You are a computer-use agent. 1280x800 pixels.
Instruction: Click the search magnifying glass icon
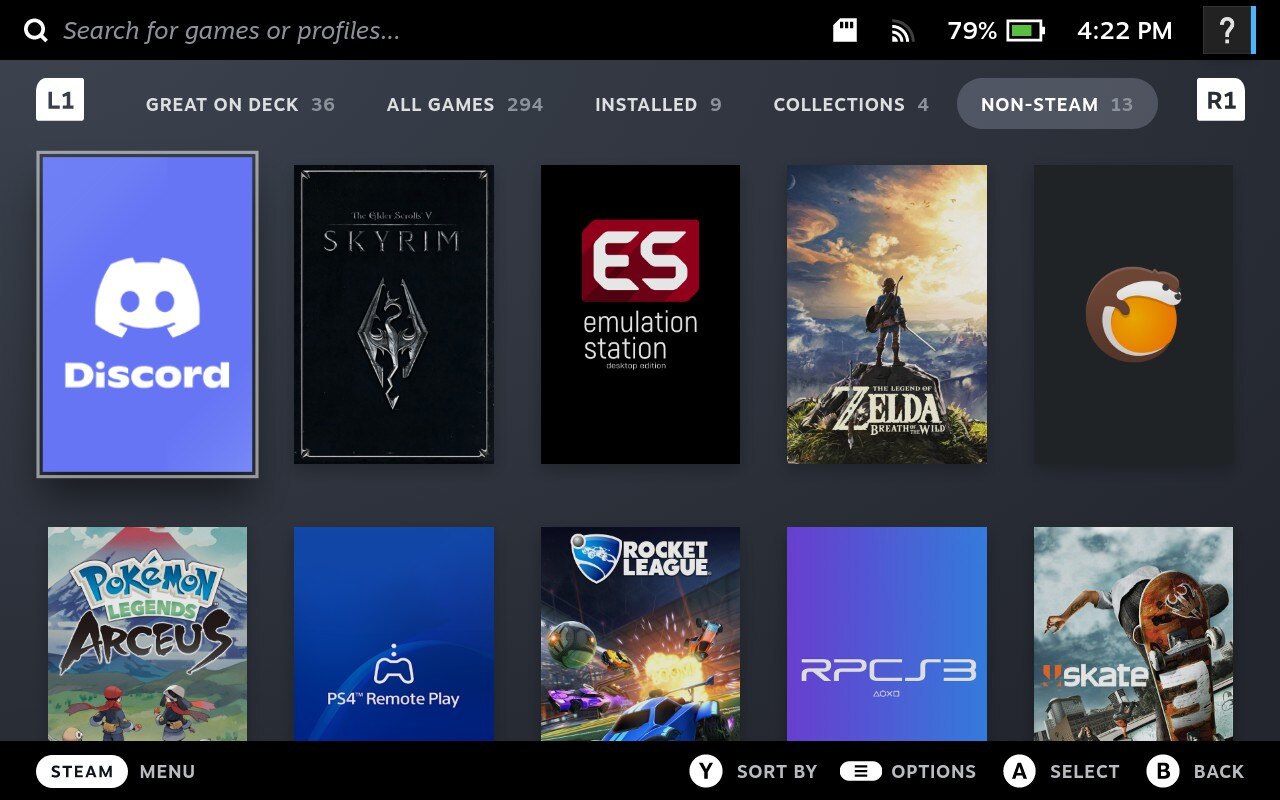click(36, 30)
